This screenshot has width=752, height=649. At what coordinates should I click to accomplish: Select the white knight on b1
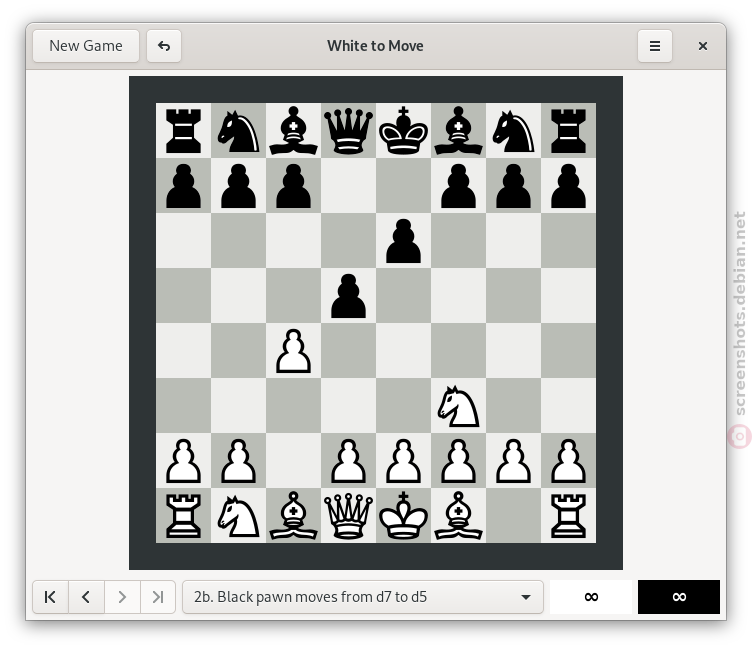click(x=238, y=516)
